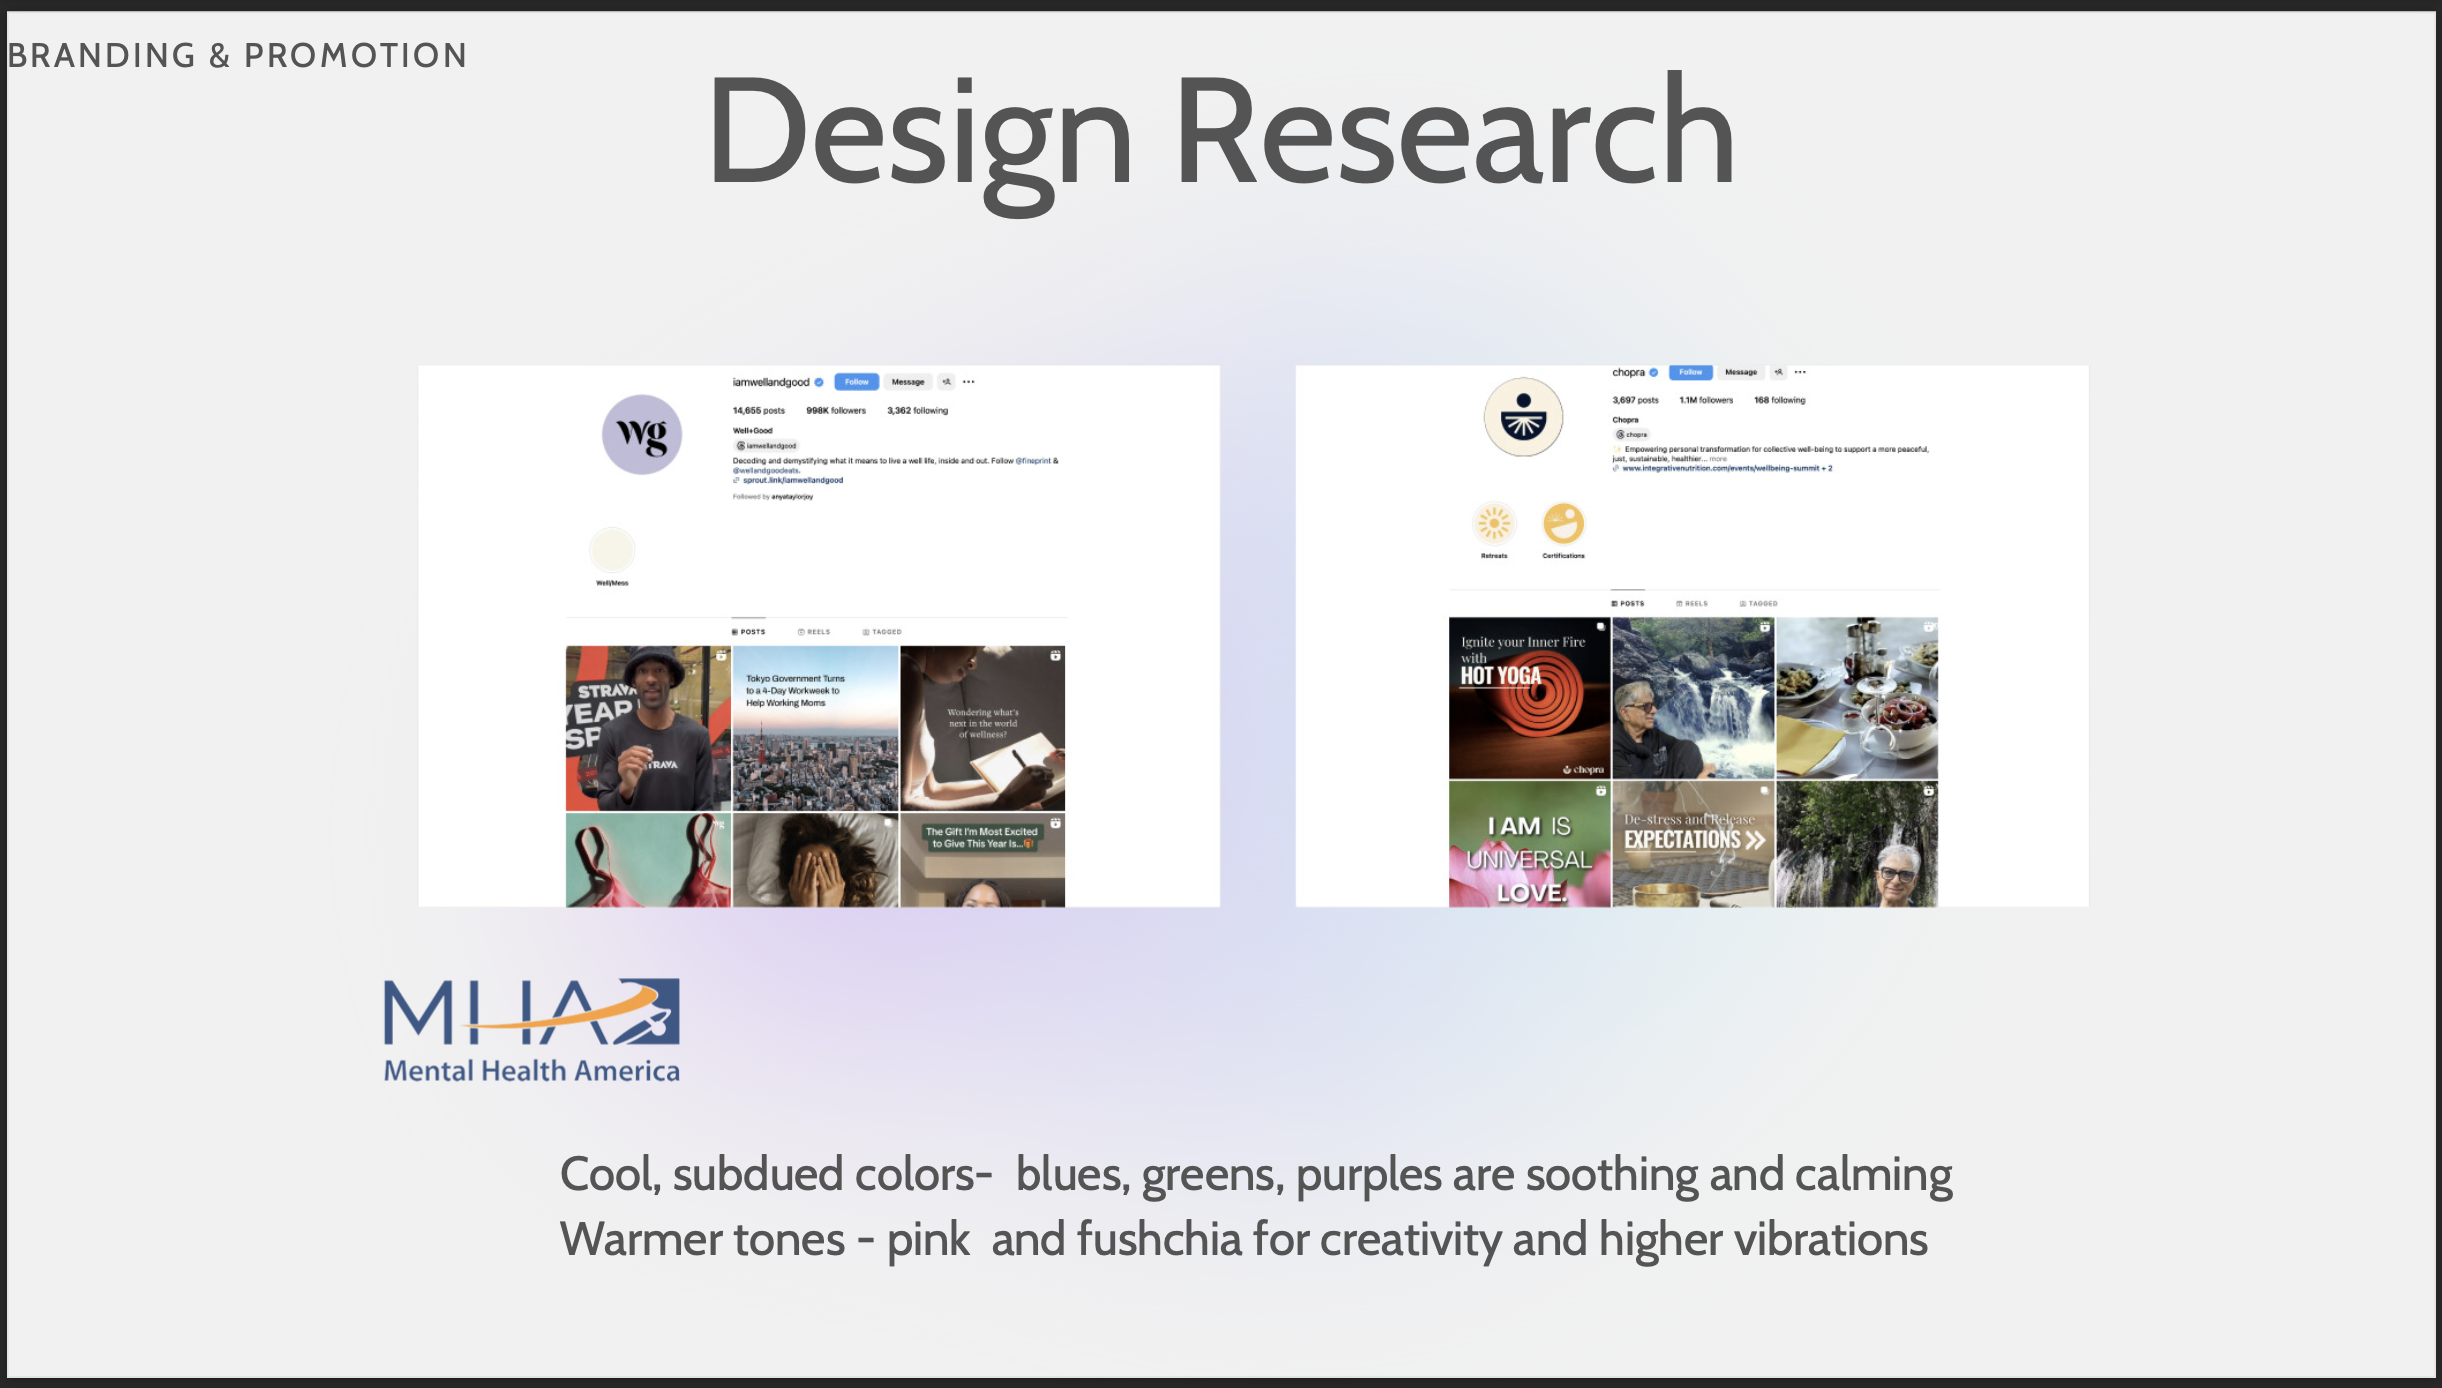Viewport: 2442px width, 1388px height.
Task: Click the Well/Mess story highlight circle
Action: point(612,550)
